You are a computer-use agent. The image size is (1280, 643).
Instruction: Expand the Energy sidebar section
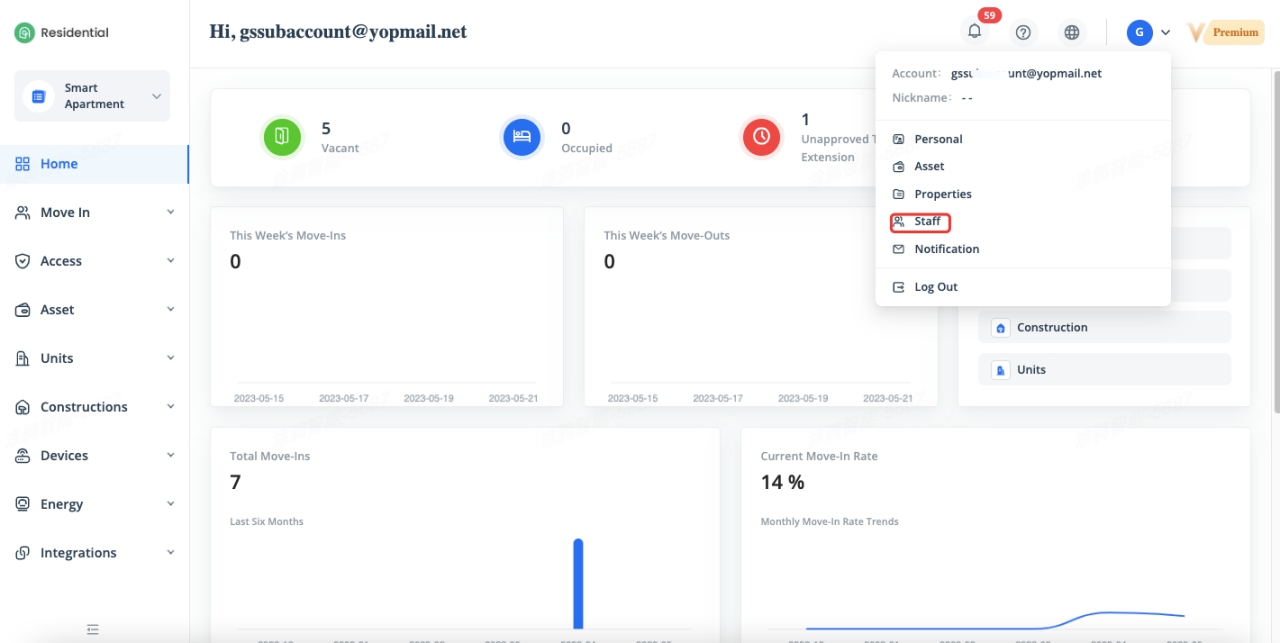93,504
